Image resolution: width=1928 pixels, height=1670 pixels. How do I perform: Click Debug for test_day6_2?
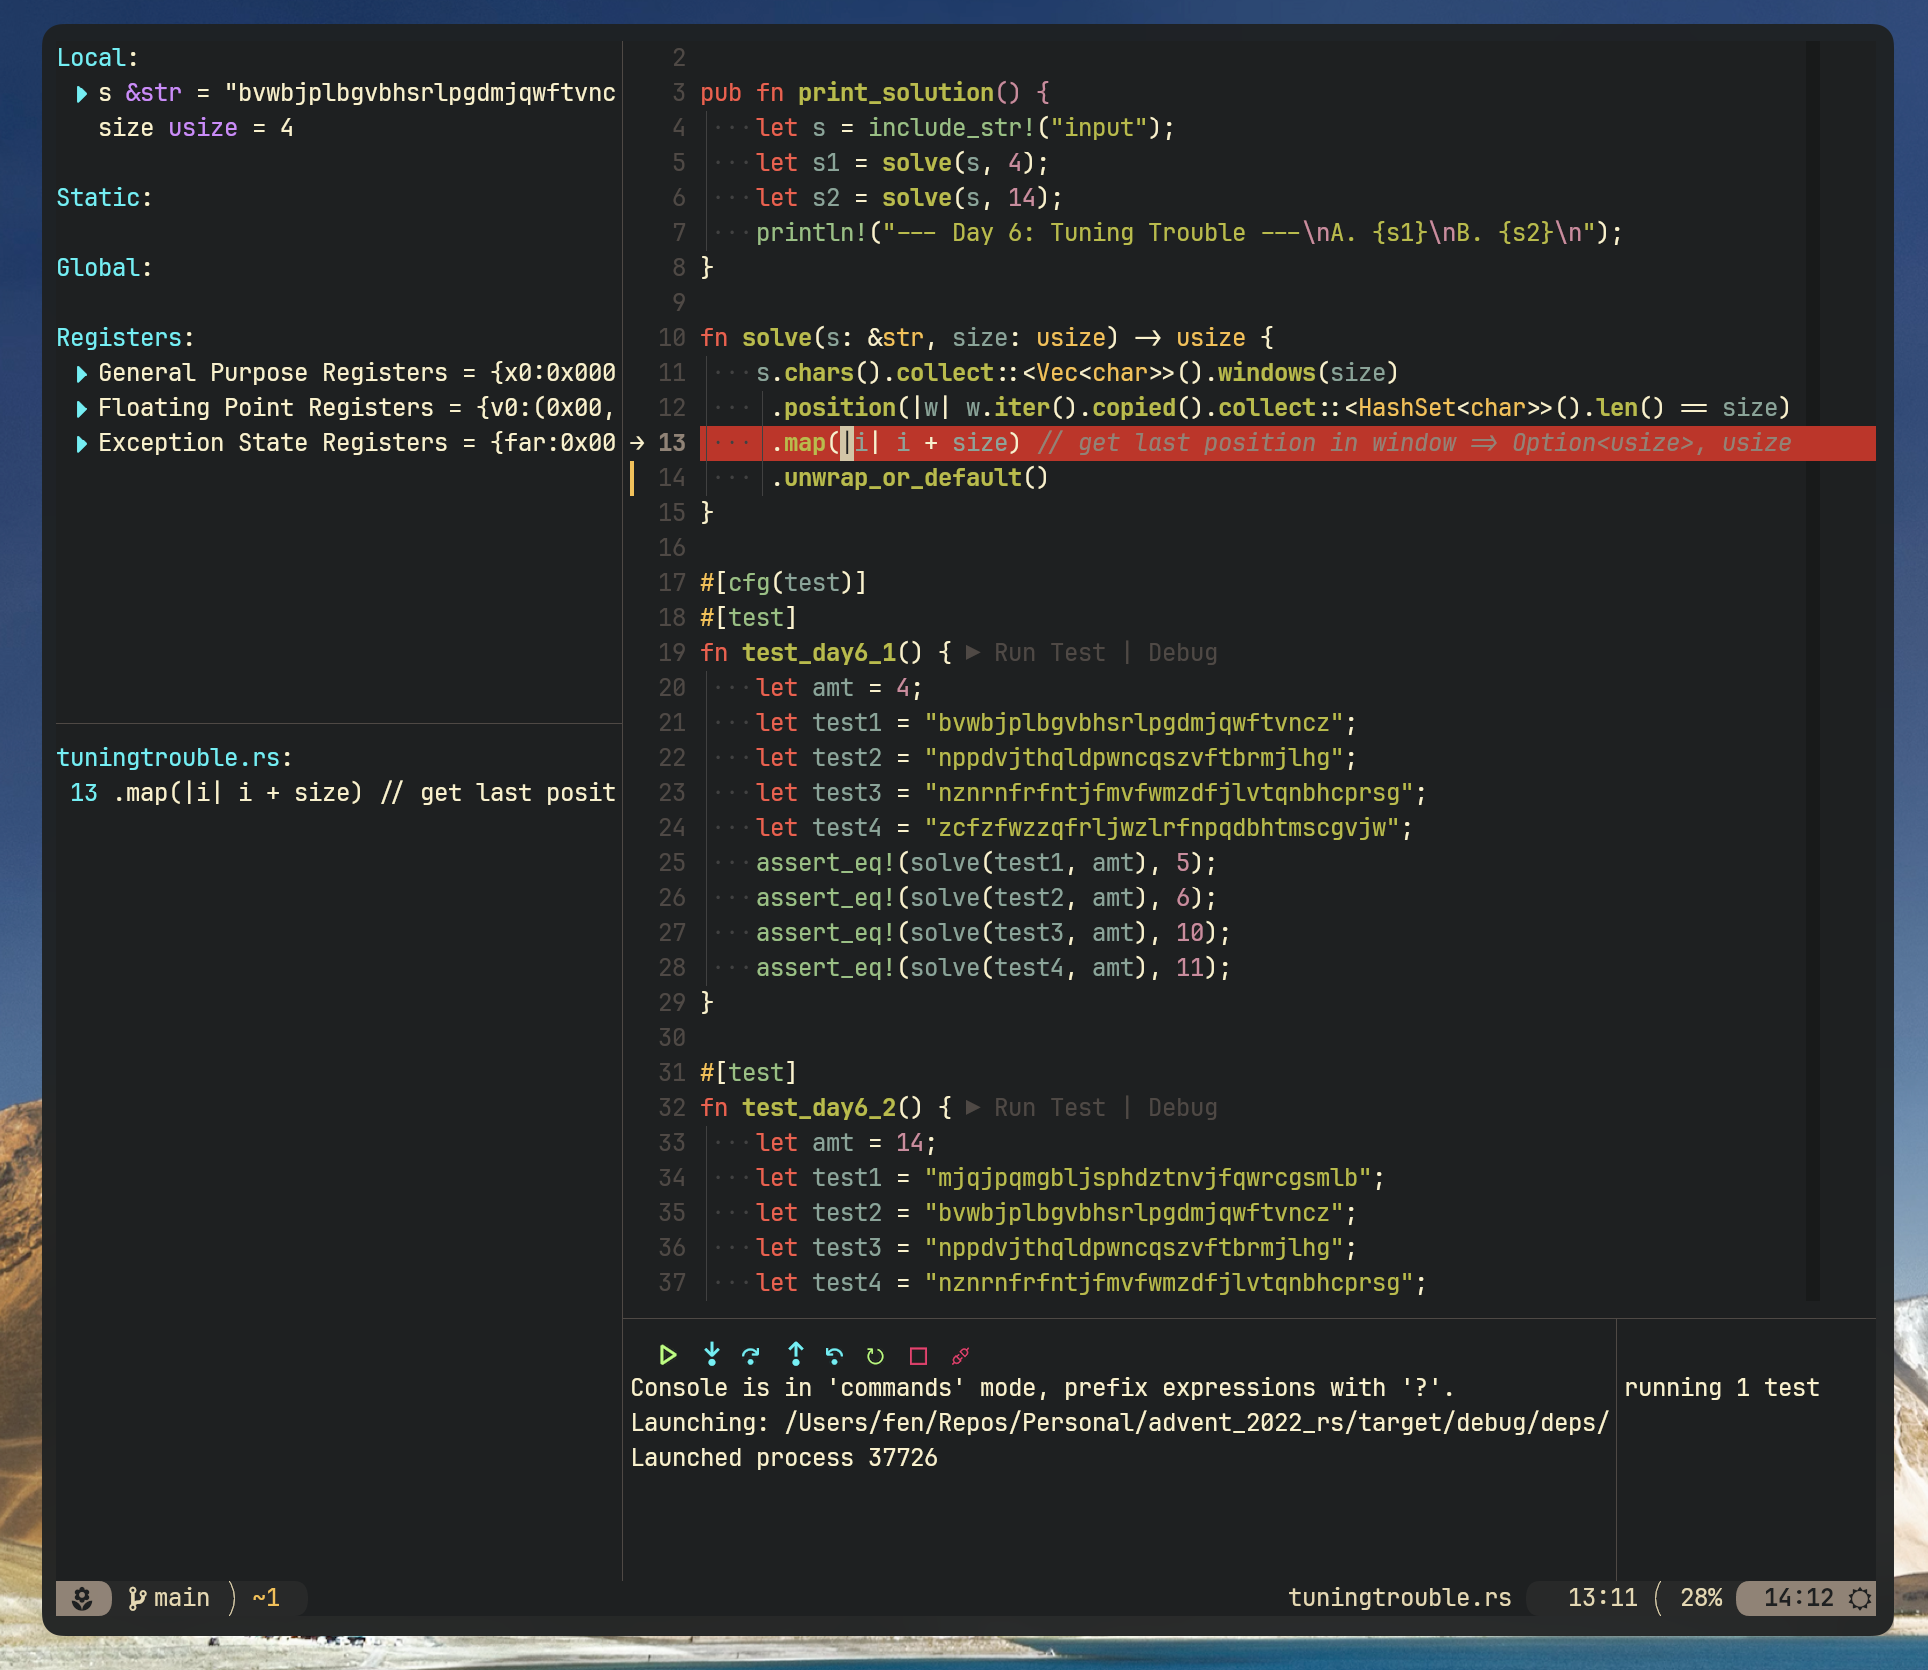click(x=1182, y=1108)
